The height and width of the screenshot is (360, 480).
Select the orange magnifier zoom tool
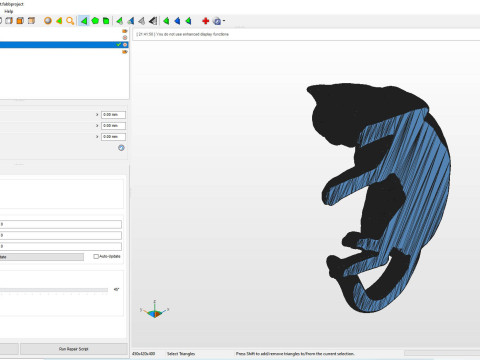[x=70, y=21]
